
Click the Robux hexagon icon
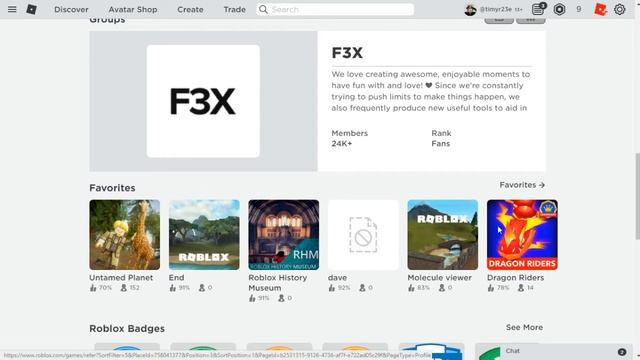coord(559,9)
